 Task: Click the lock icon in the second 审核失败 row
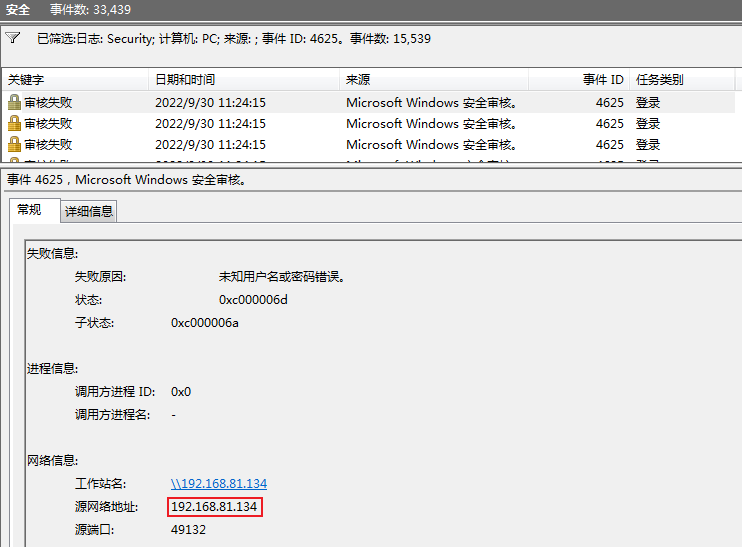tap(14, 123)
